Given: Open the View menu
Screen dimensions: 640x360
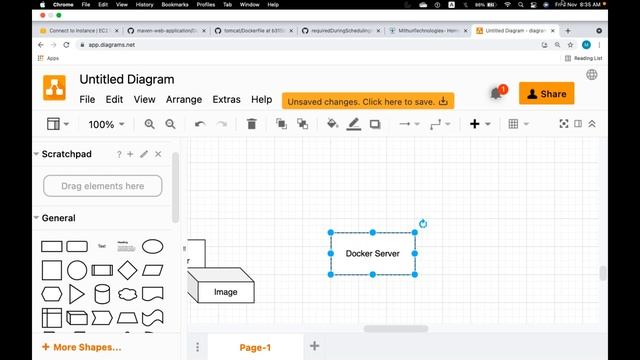Looking at the screenshot, I should point(144,100).
